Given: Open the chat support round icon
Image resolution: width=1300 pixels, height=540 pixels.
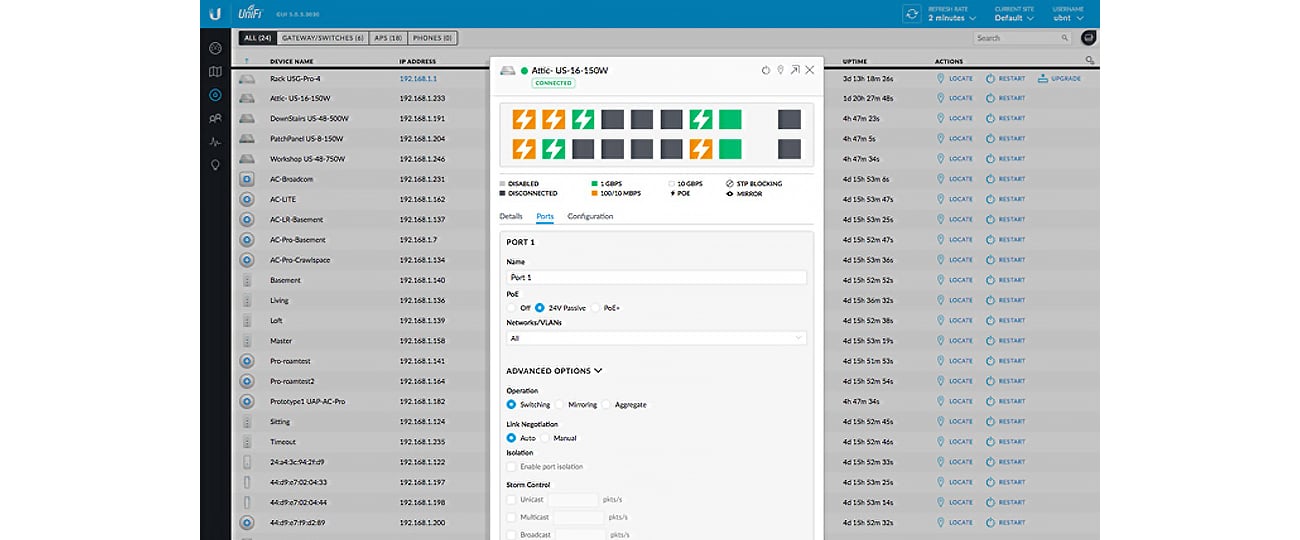Looking at the screenshot, I should 1089,38.
